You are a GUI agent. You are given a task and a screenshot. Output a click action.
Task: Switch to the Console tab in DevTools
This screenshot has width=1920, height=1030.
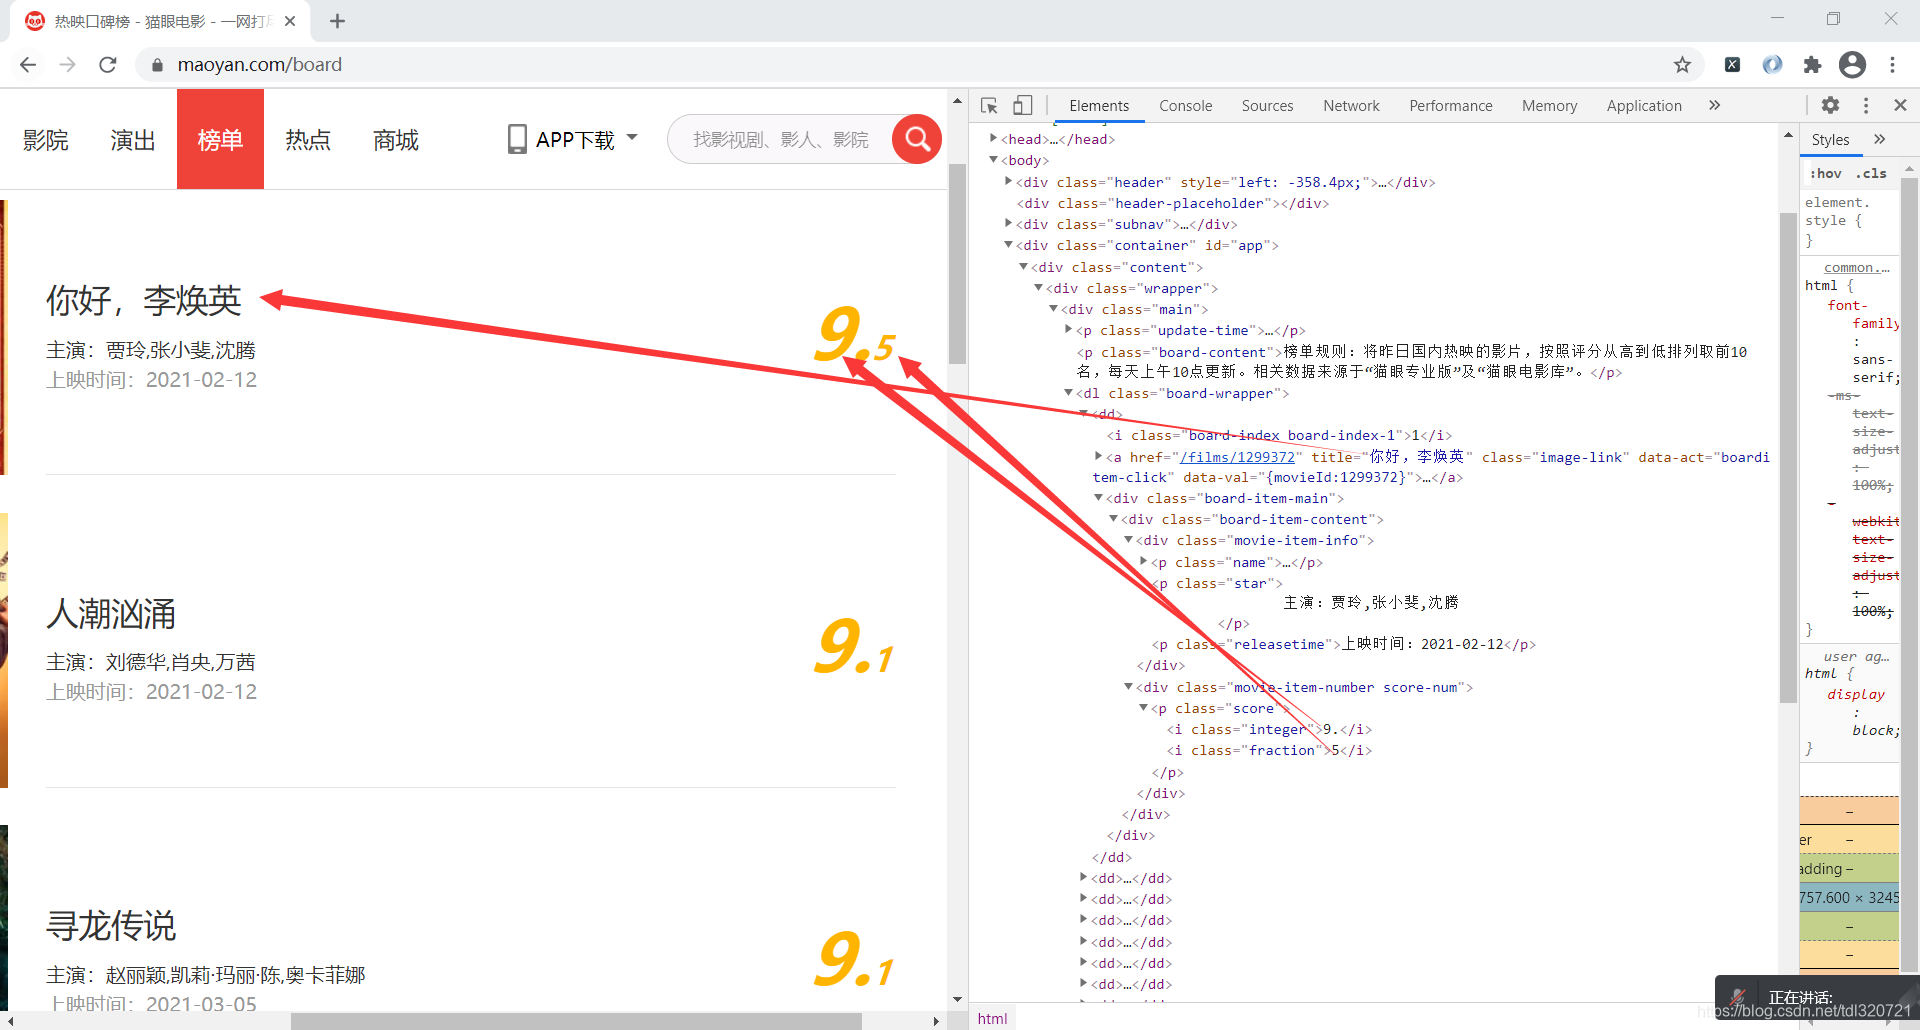coord(1185,105)
